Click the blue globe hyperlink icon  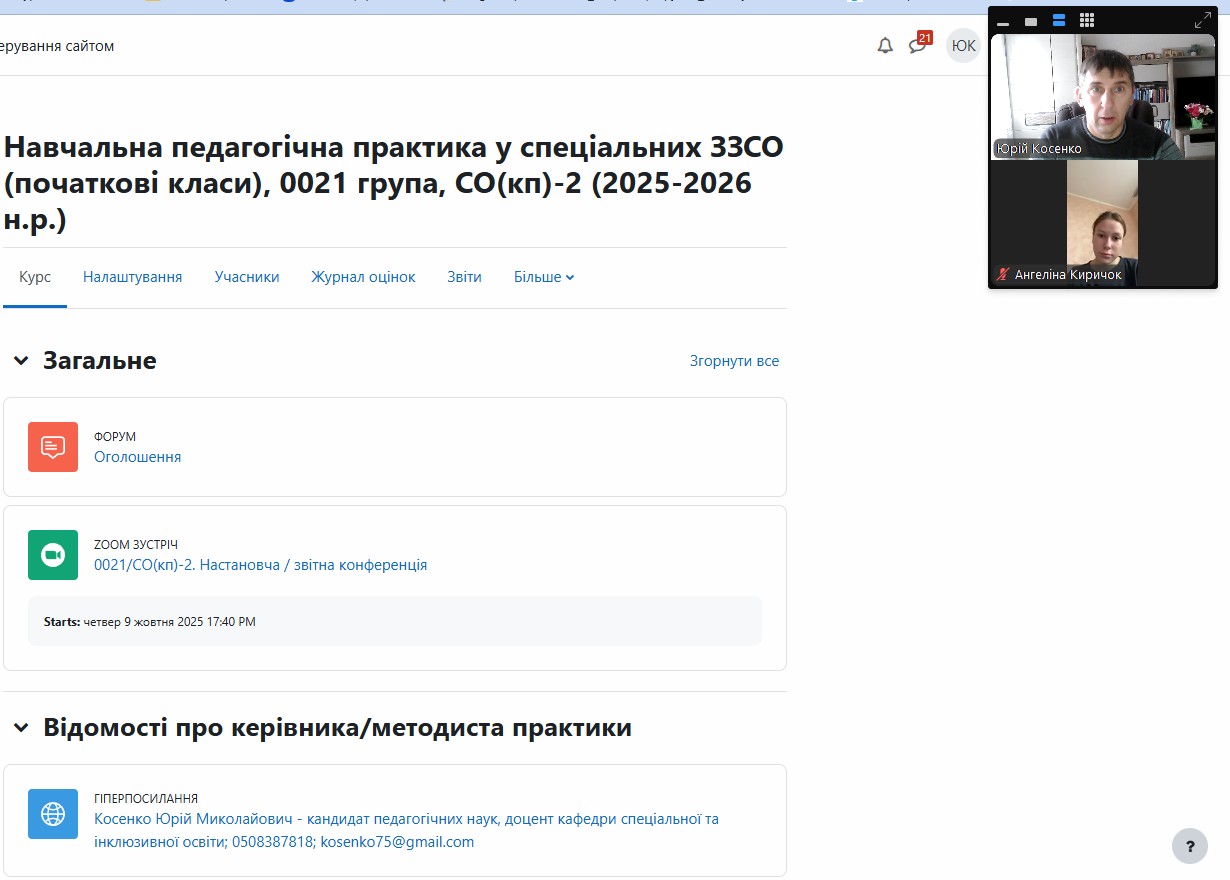53,814
